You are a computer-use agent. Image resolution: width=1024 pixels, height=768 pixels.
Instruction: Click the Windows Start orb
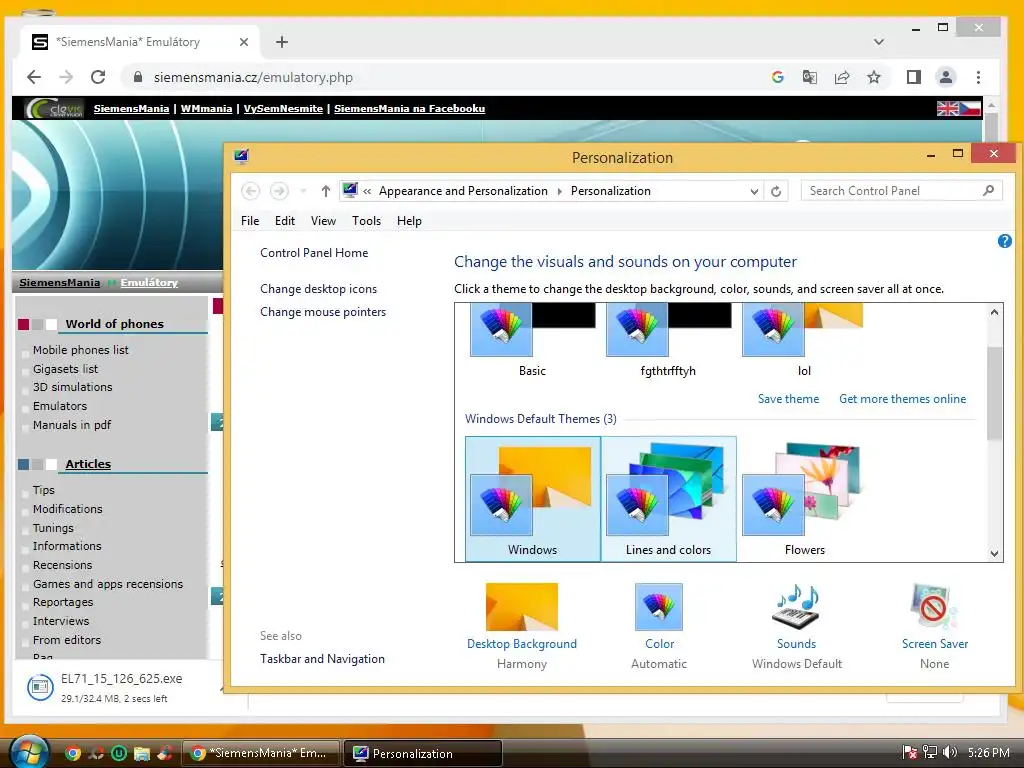point(28,752)
